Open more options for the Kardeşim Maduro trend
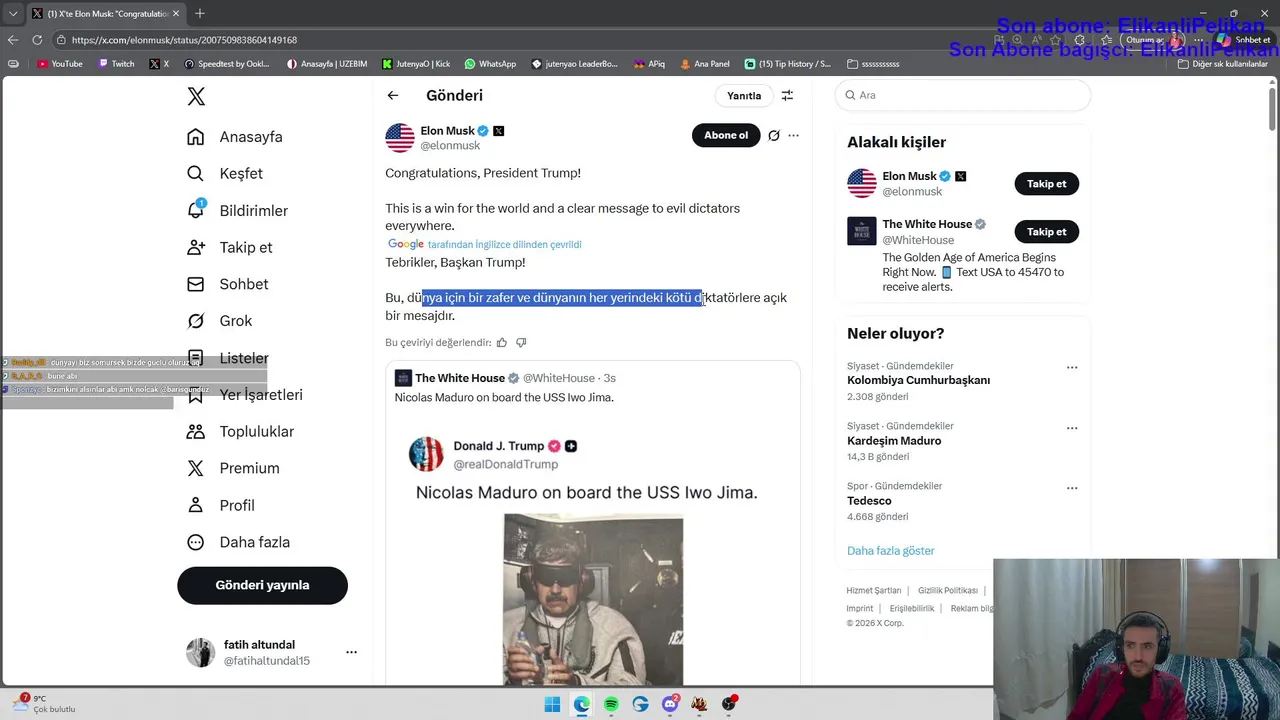1280x720 pixels. [1072, 428]
